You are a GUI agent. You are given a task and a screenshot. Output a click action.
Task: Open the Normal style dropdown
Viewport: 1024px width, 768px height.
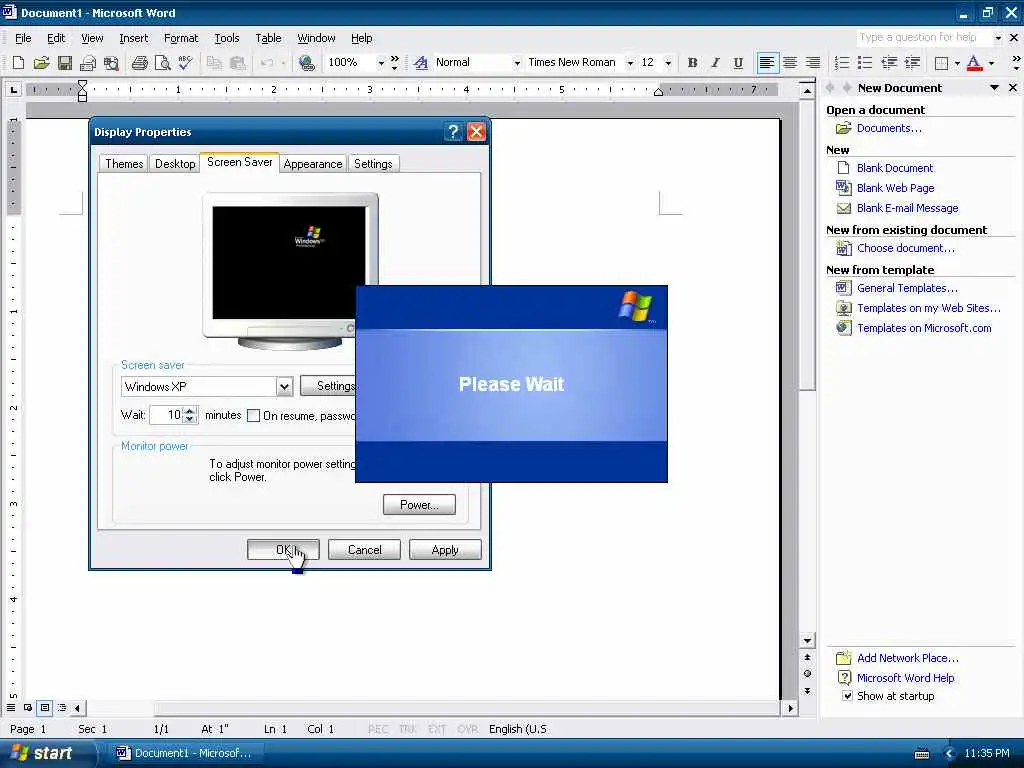(517, 63)
